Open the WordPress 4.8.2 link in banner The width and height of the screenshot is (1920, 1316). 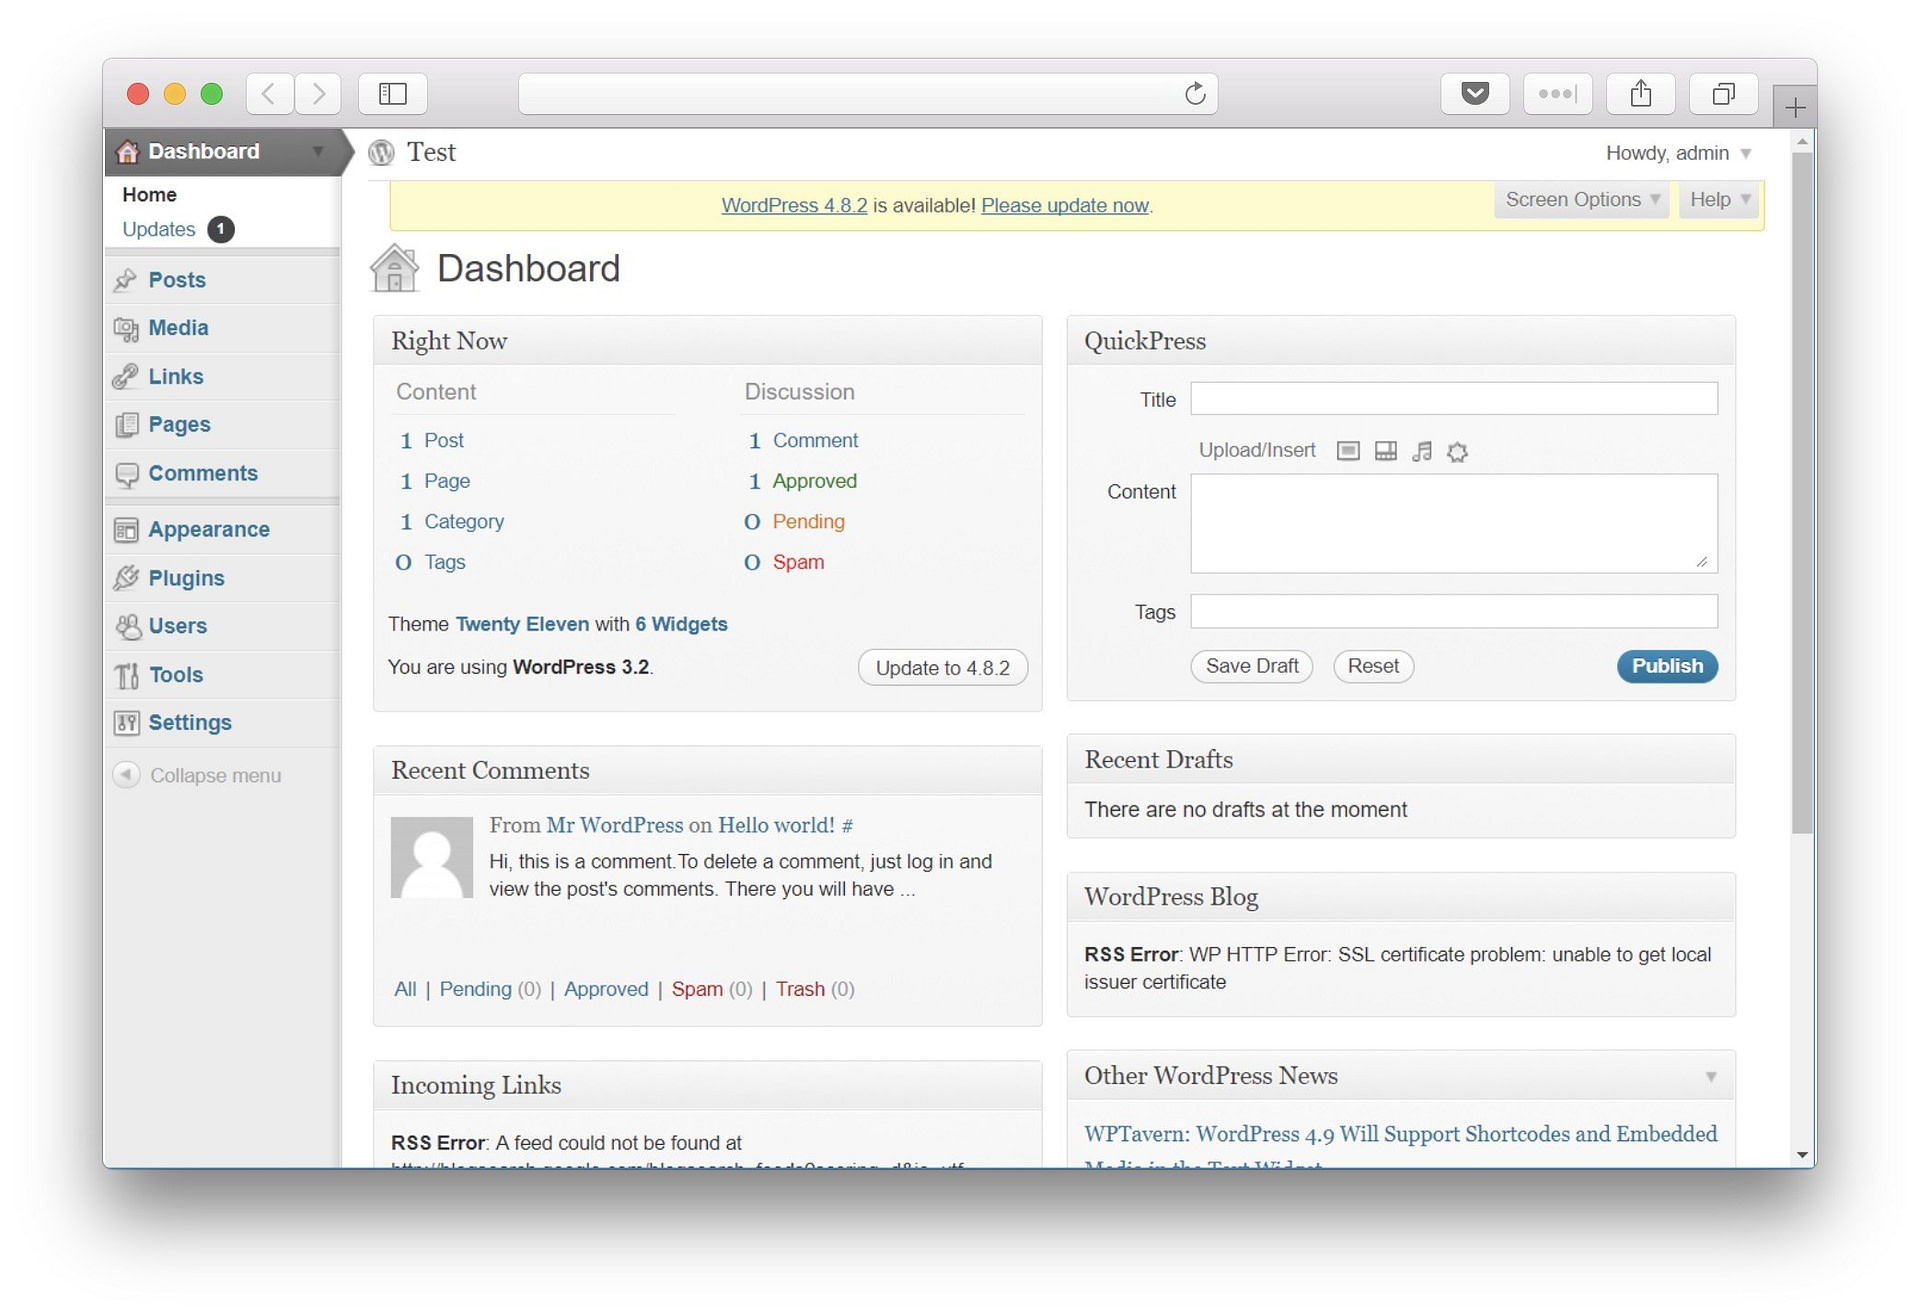[x=794, y=205]
